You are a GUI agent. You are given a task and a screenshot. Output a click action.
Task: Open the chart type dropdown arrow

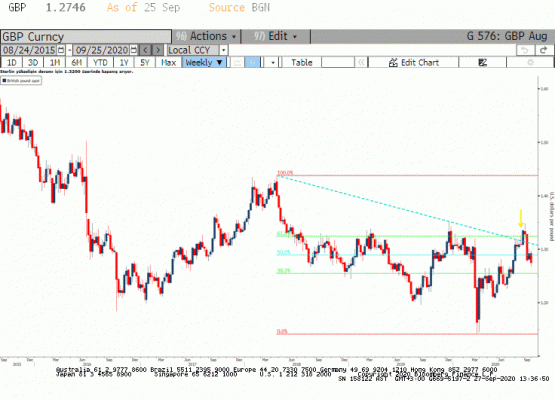point(273,63)
